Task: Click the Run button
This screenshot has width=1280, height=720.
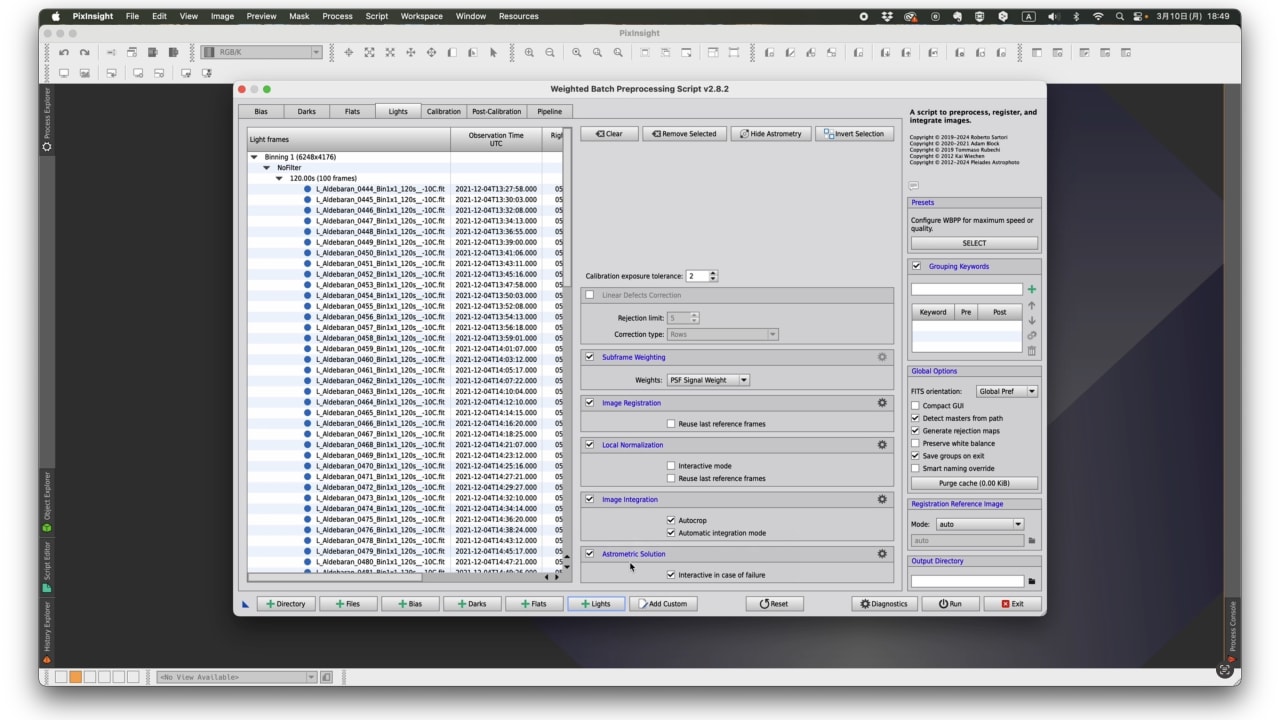Action: pos(950,604)
